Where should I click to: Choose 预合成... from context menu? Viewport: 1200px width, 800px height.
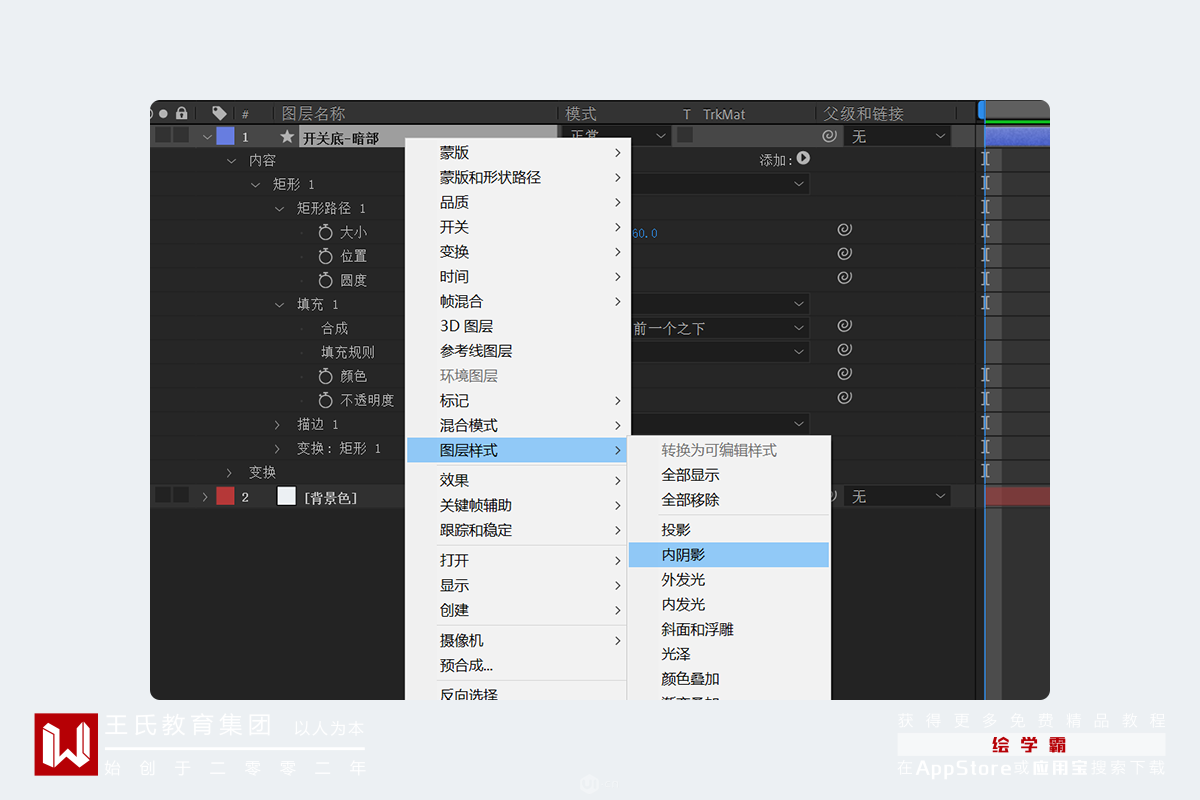[518, 665]
